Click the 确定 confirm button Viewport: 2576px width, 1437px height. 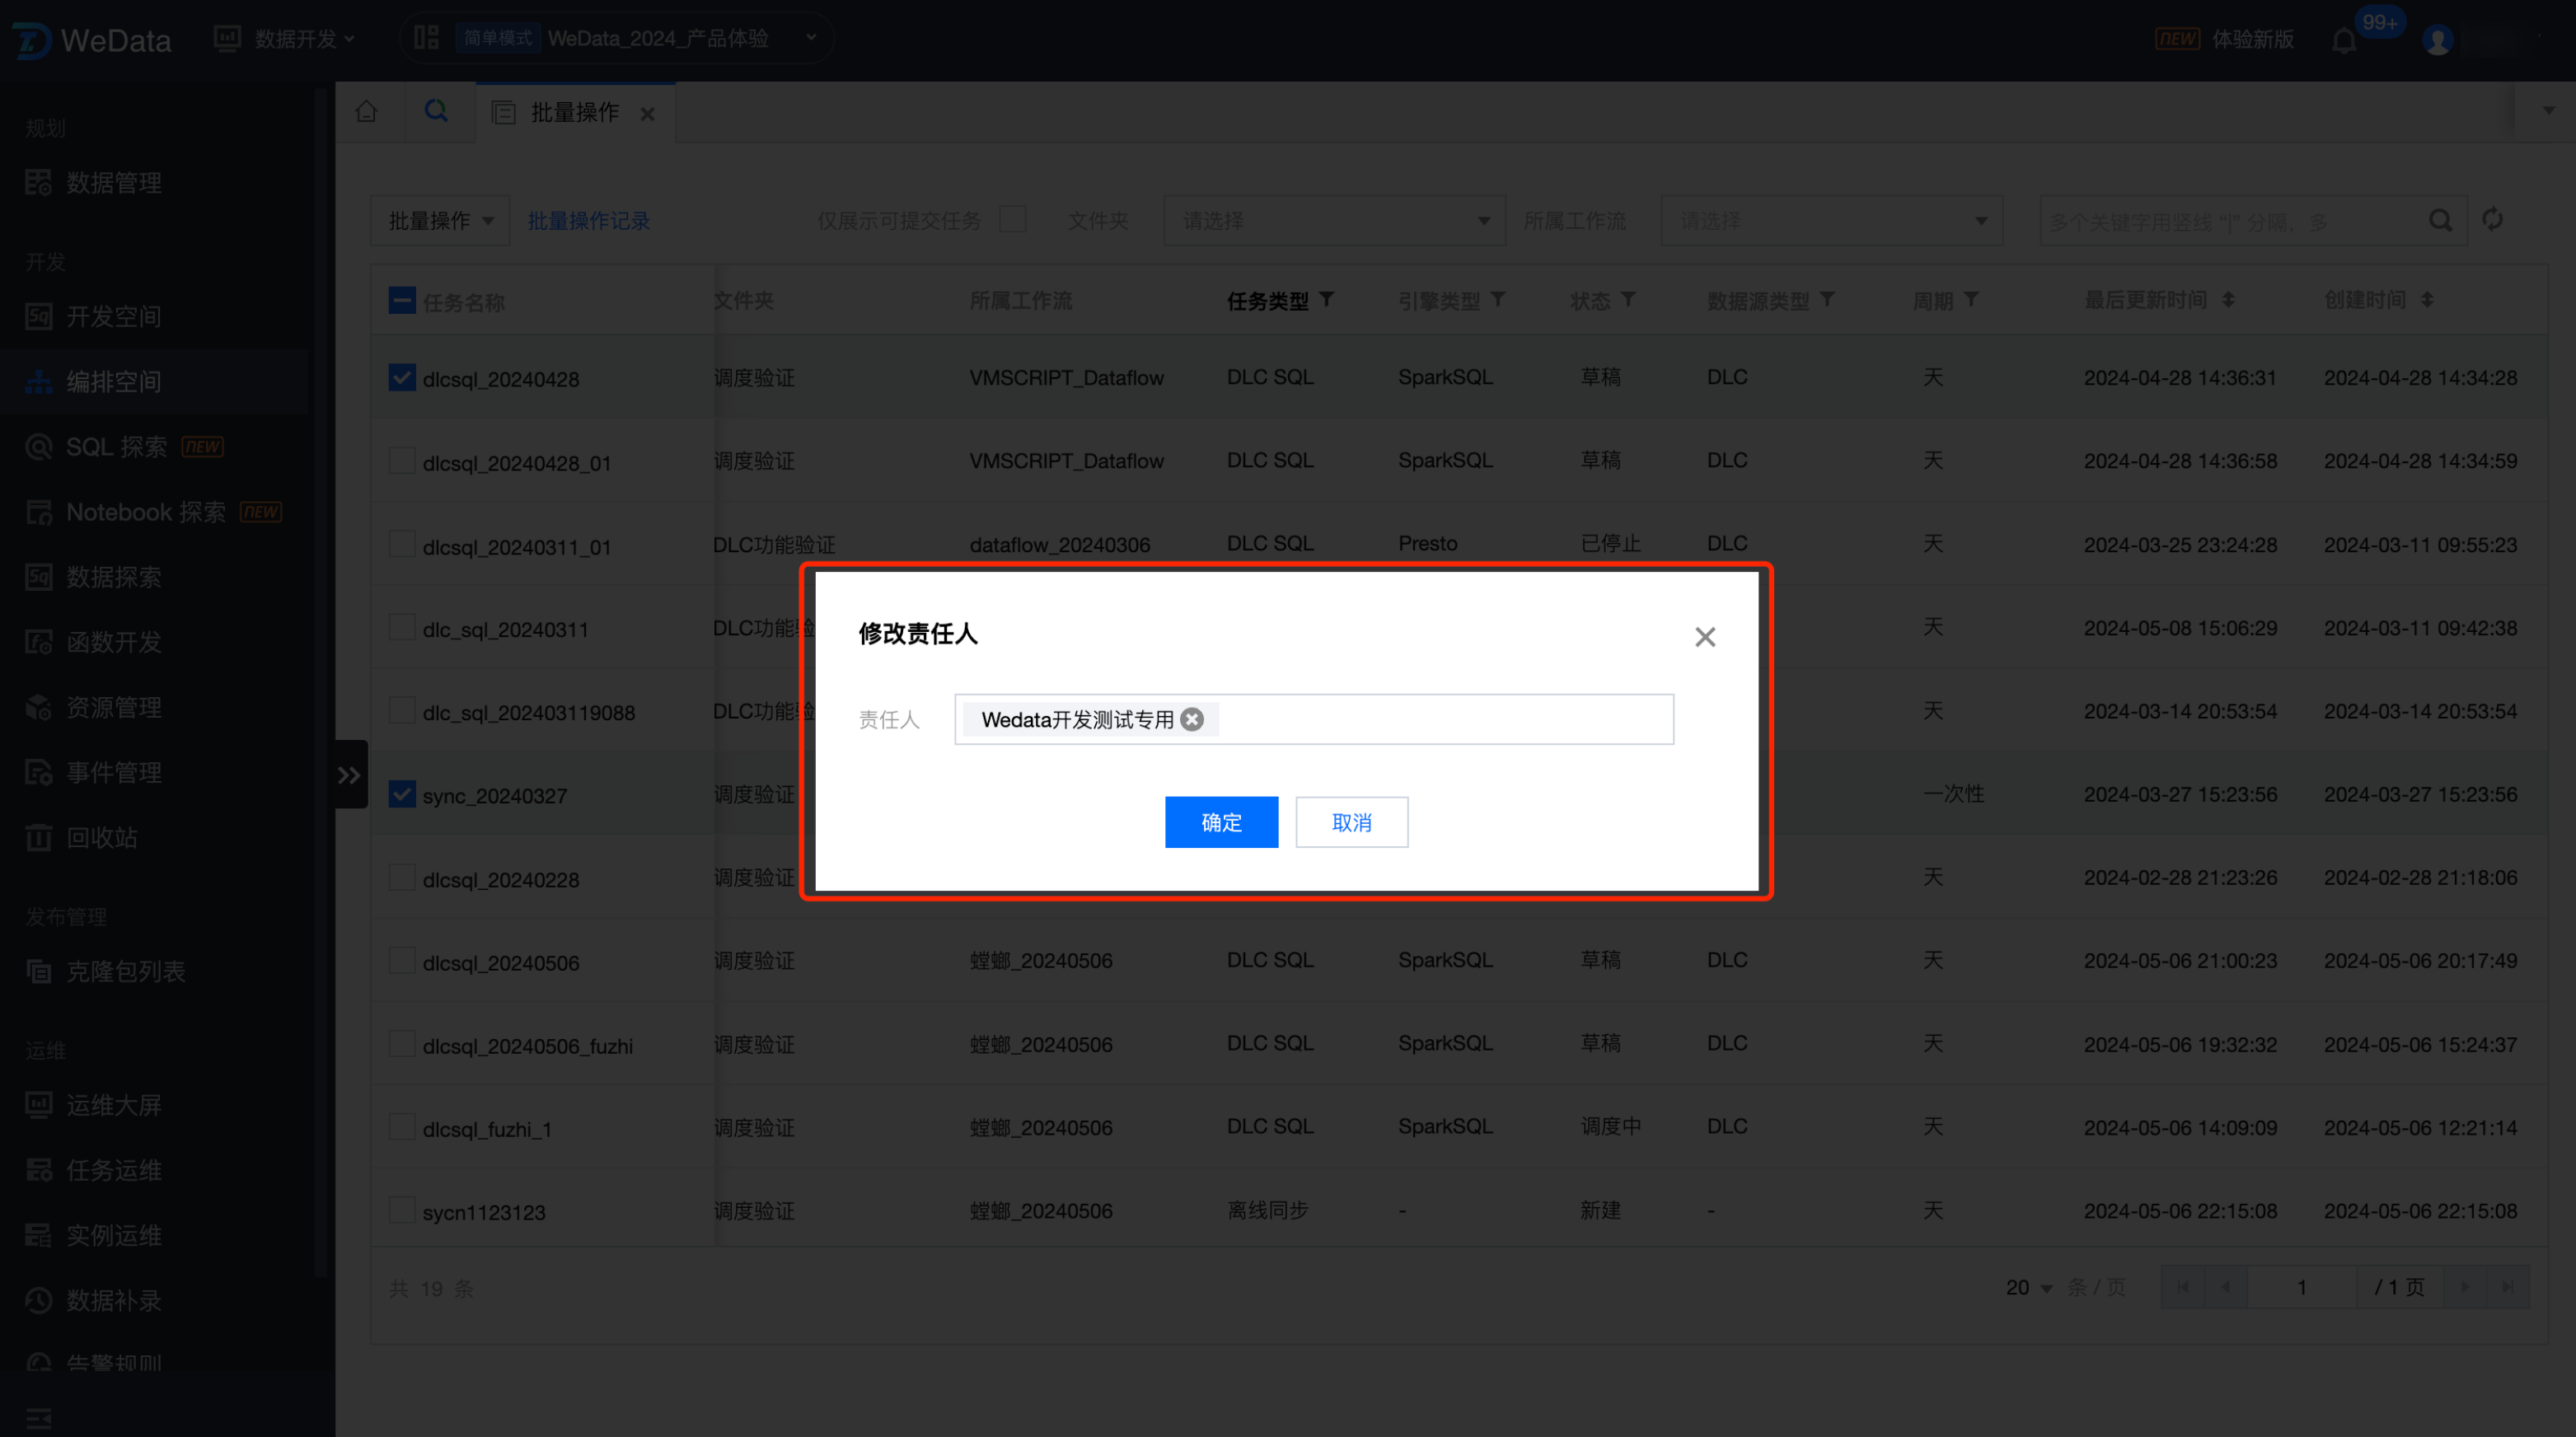pyautogui.click(x=1221, y=822)
